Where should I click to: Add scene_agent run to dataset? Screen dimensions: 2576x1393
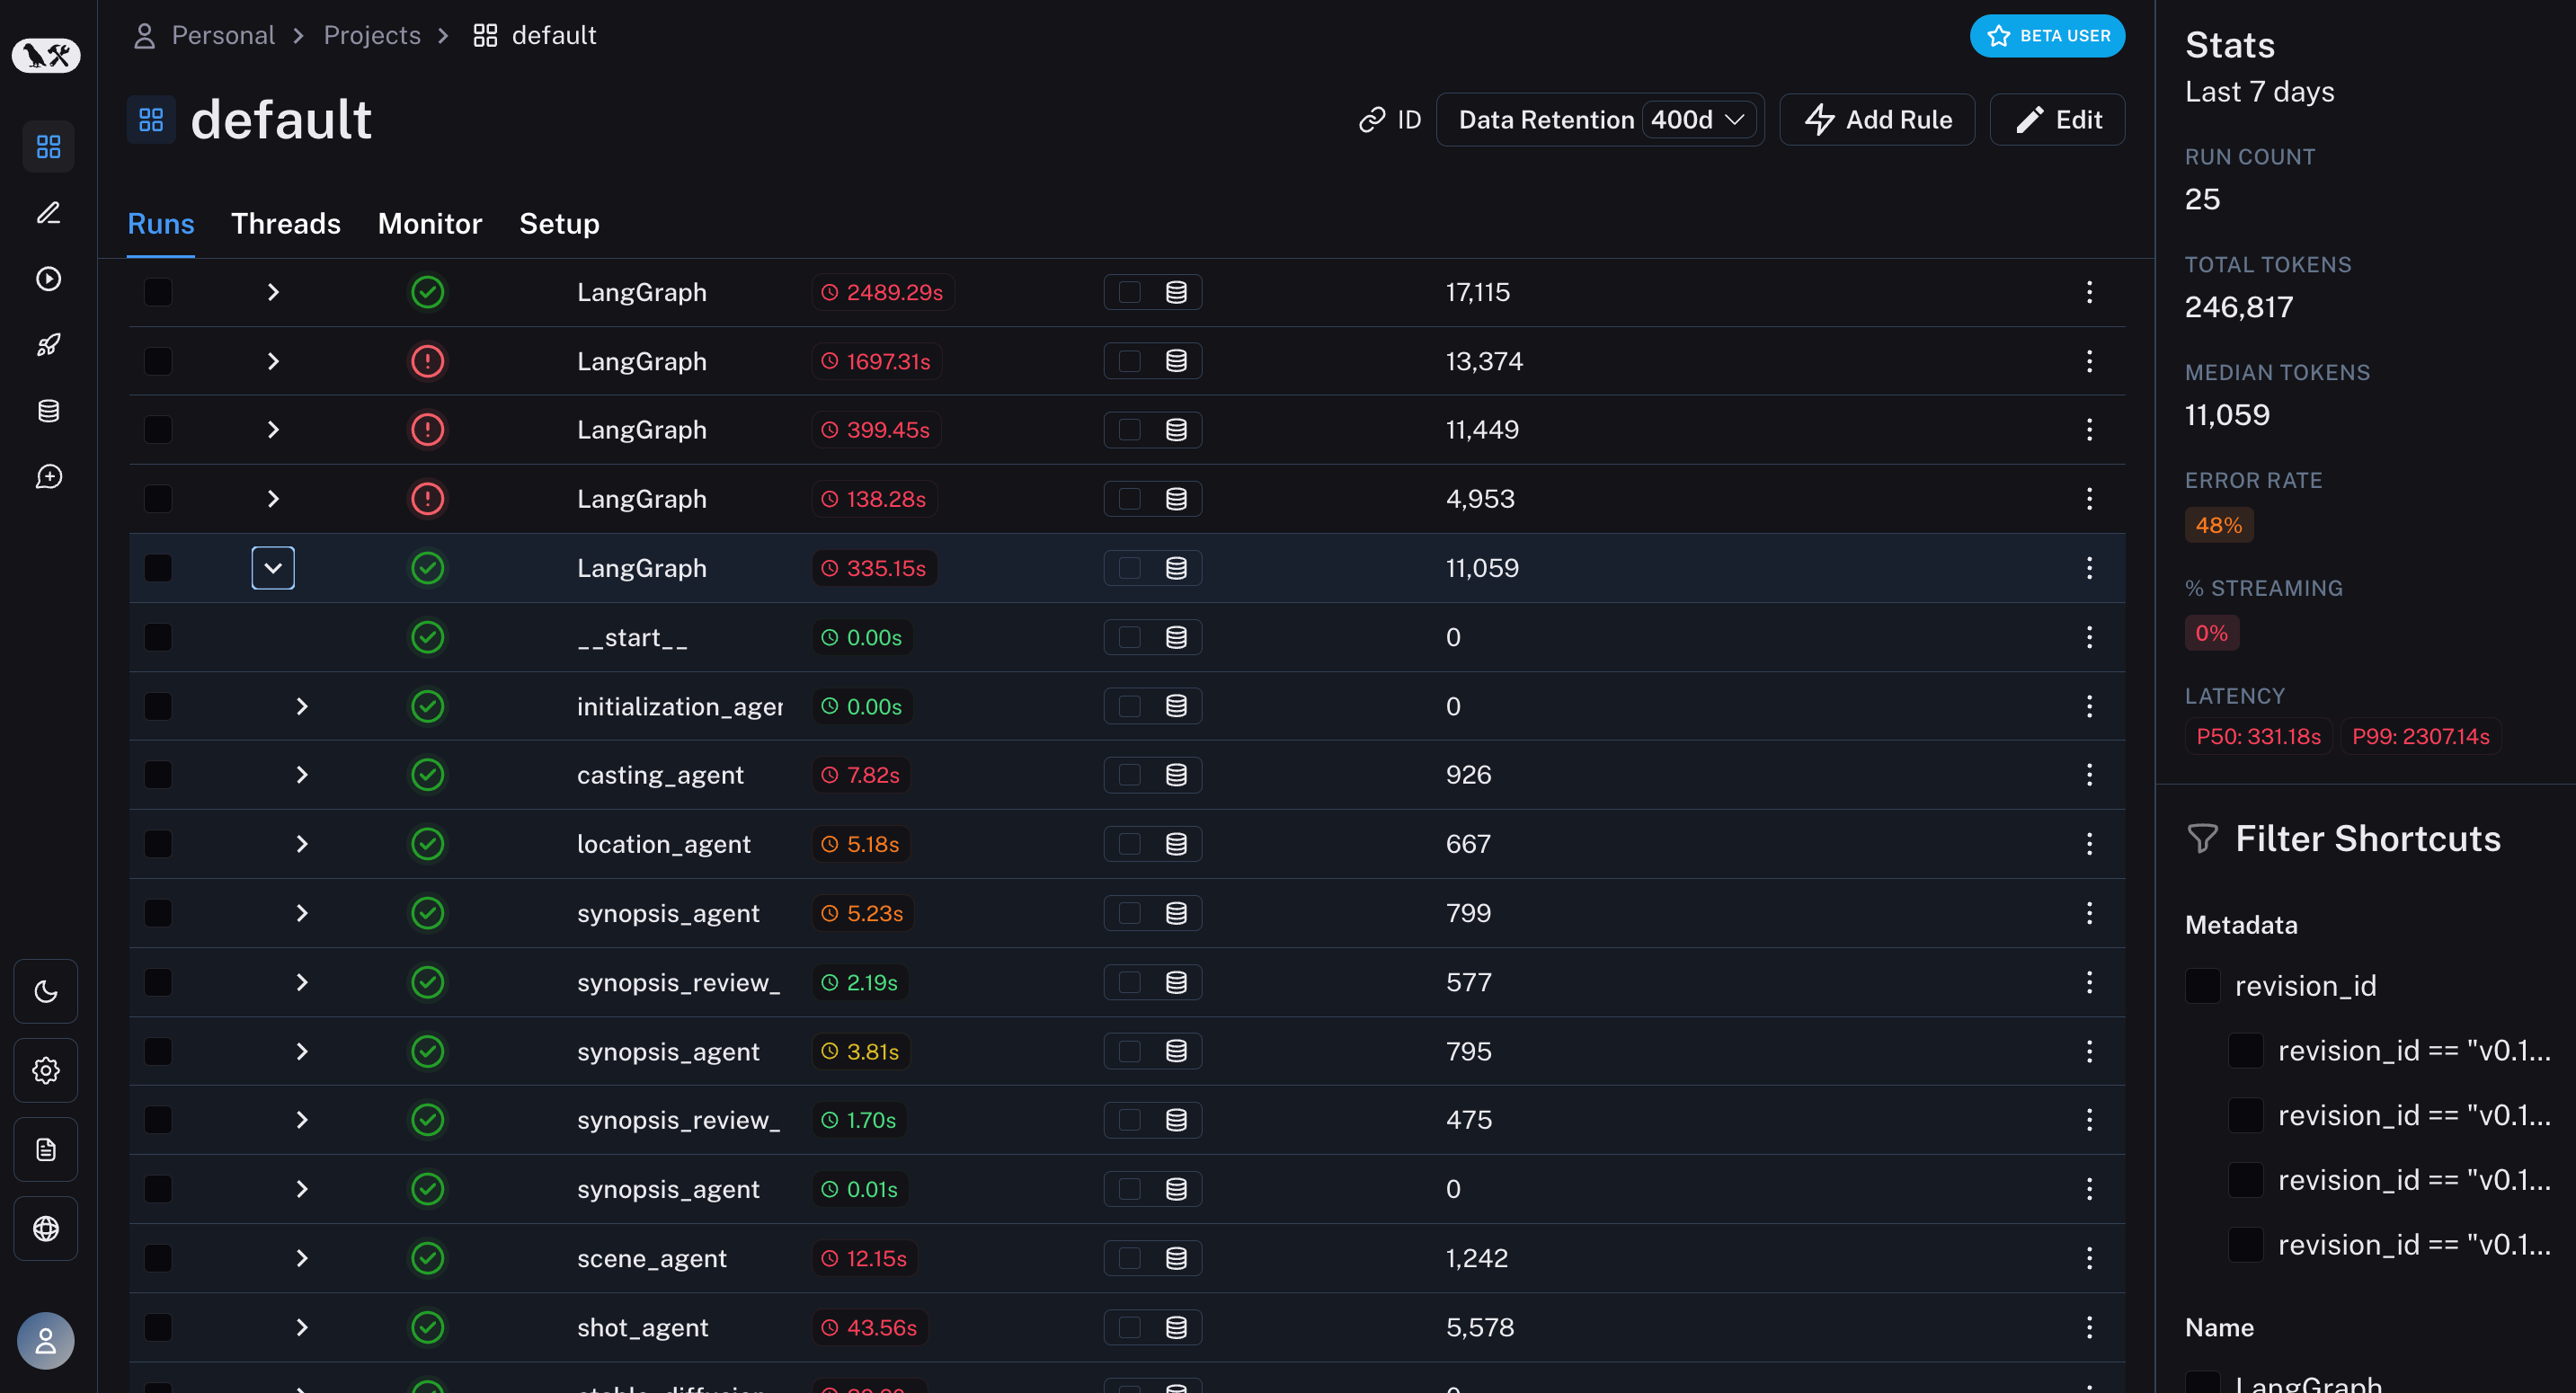tap(1176, 1258)
